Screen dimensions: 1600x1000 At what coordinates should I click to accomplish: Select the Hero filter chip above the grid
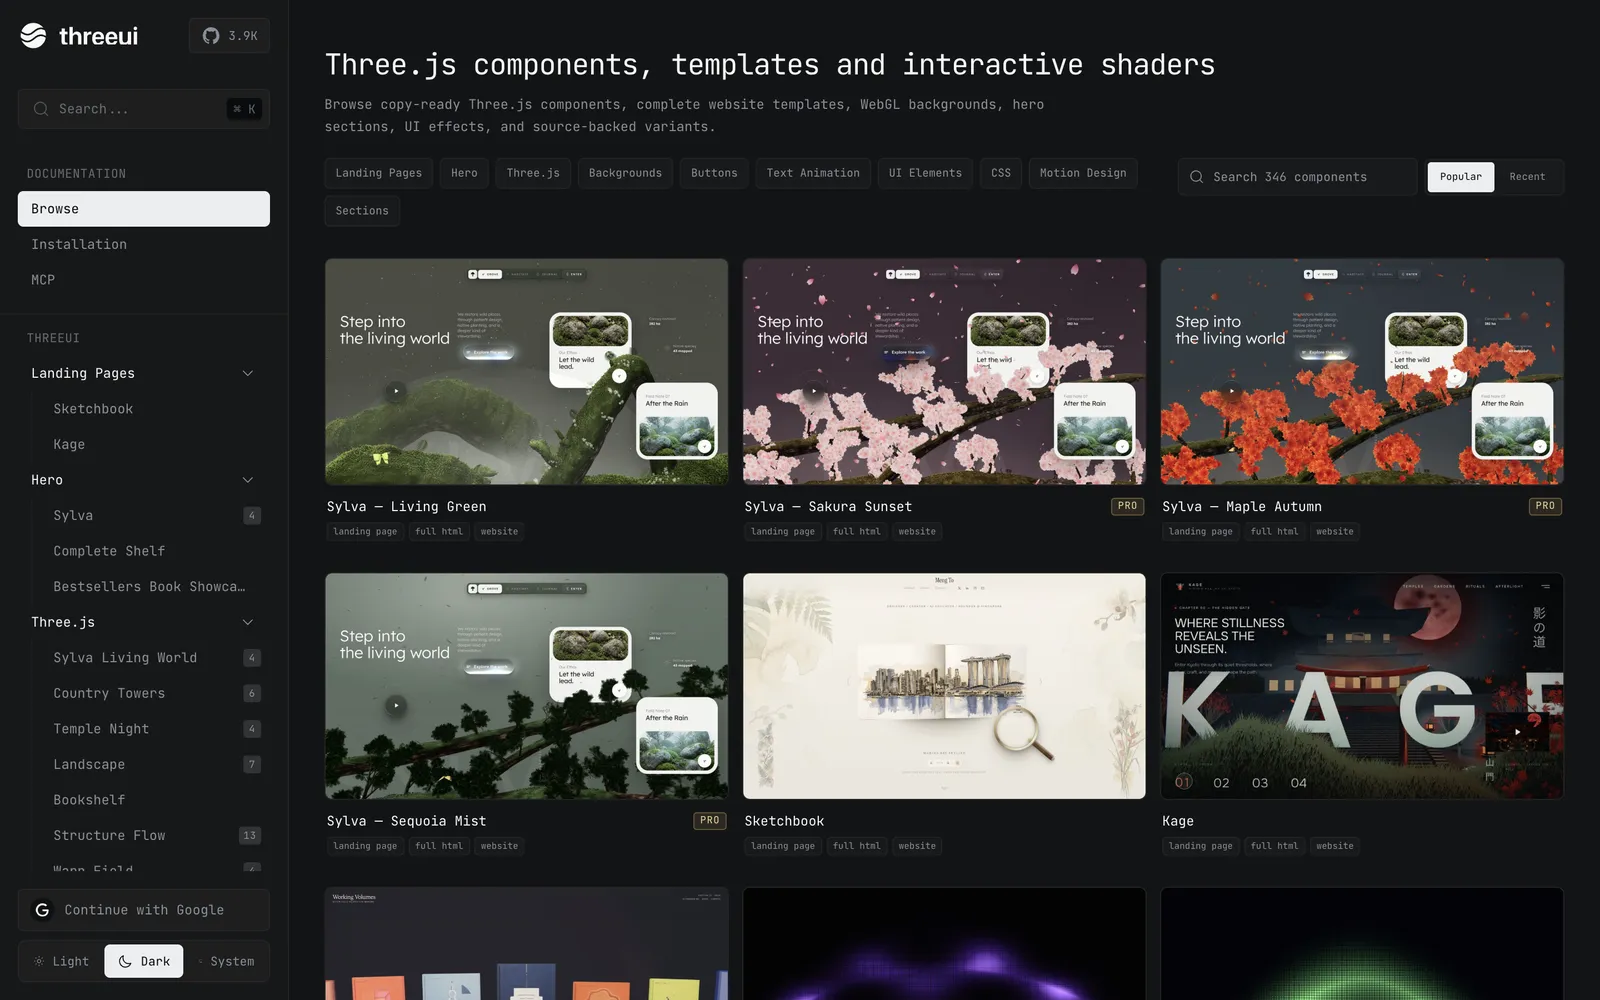(x=464, y=173)
